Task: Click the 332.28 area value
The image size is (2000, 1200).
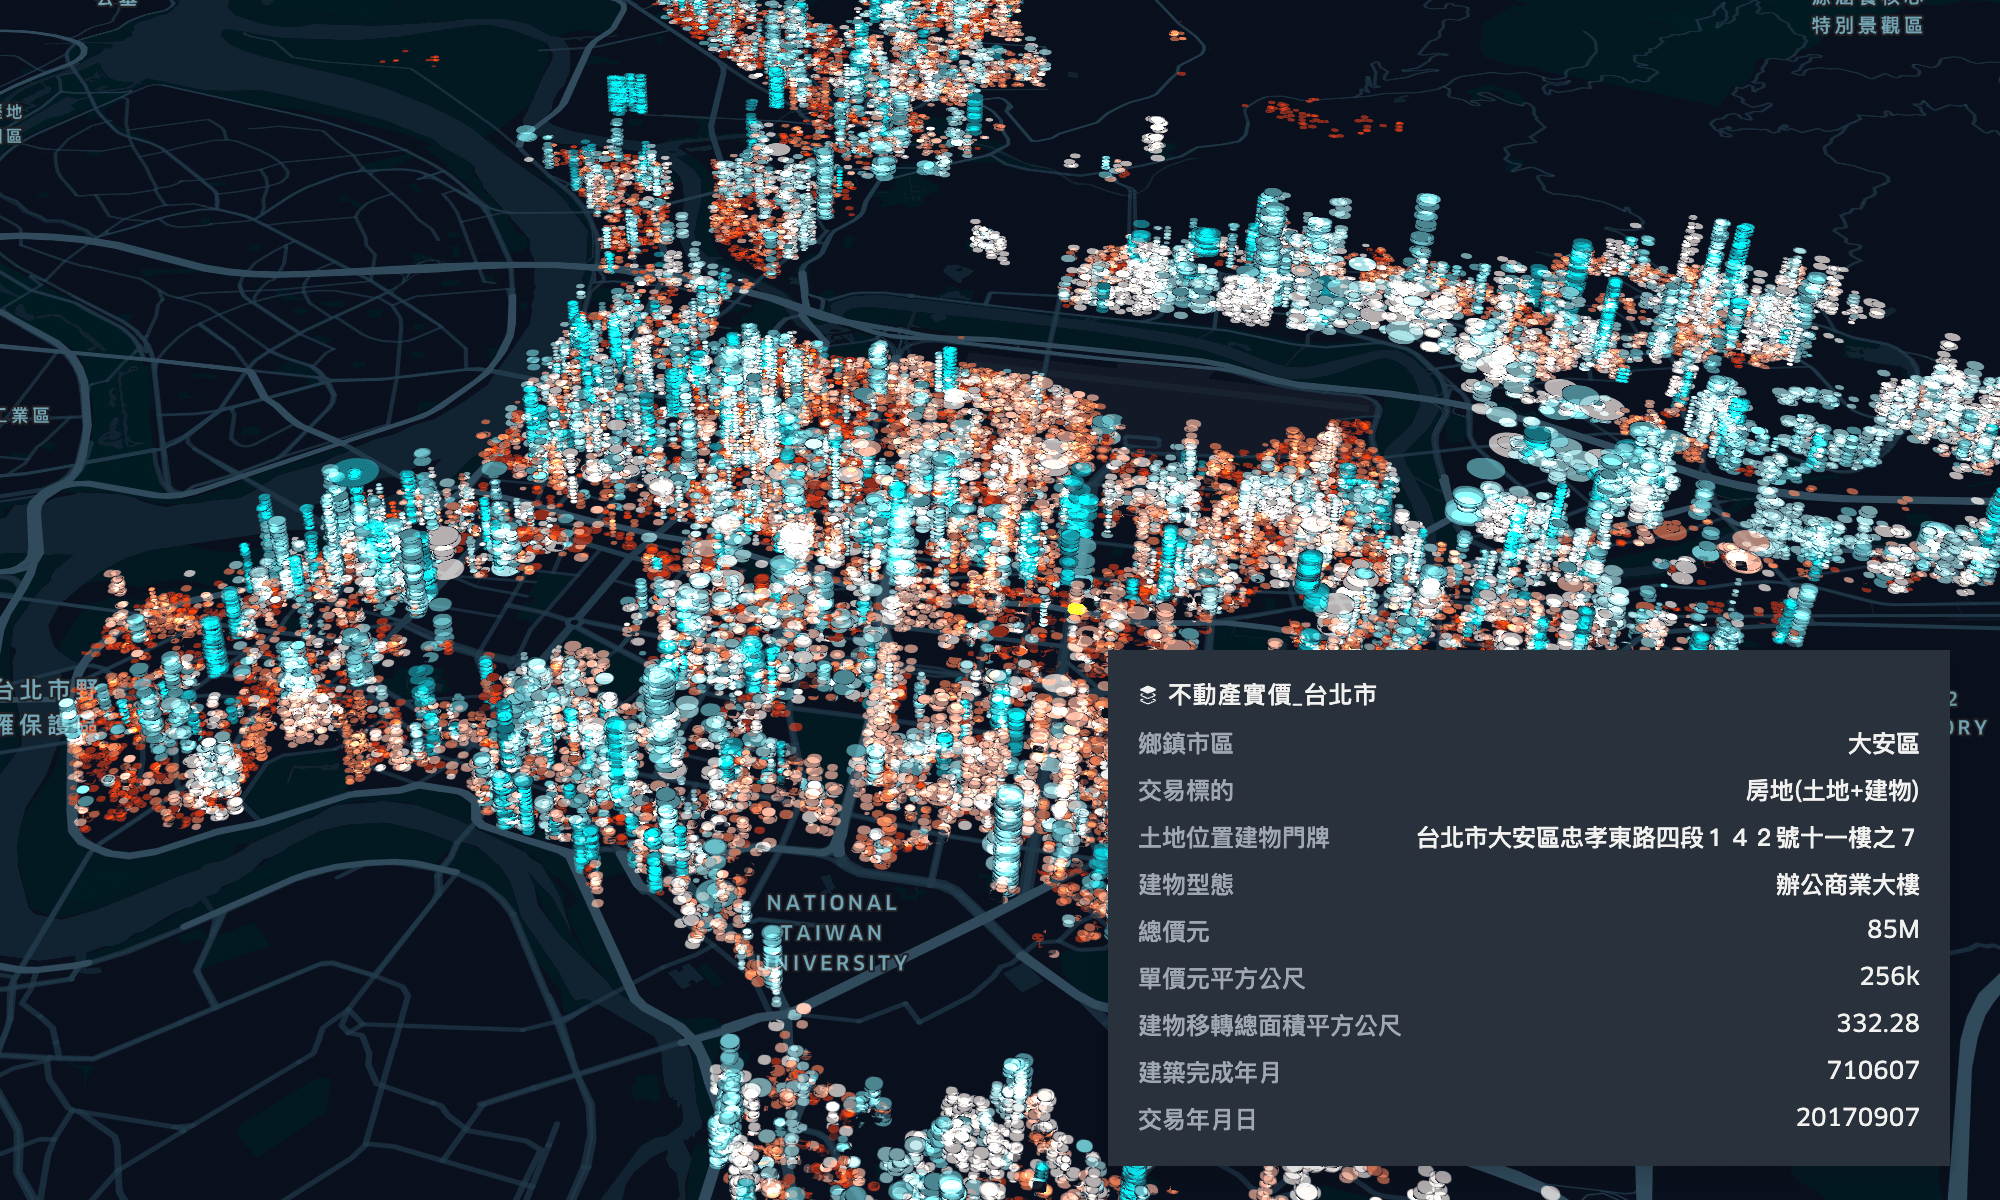Action: (x=1878, y=1023)
